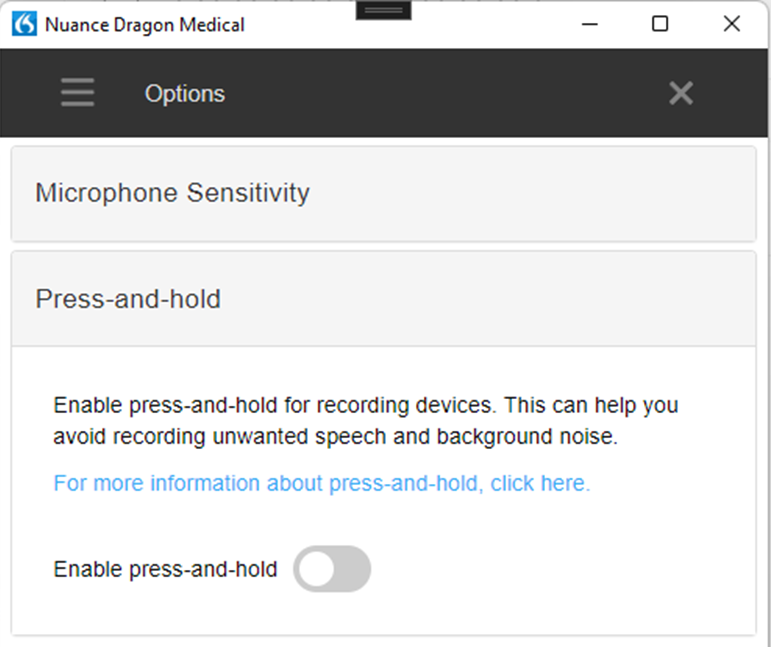Screen dimensions: 771x647
Task: Click the "Nuance Dragon Medical" window title
Action: coord(145,24)
